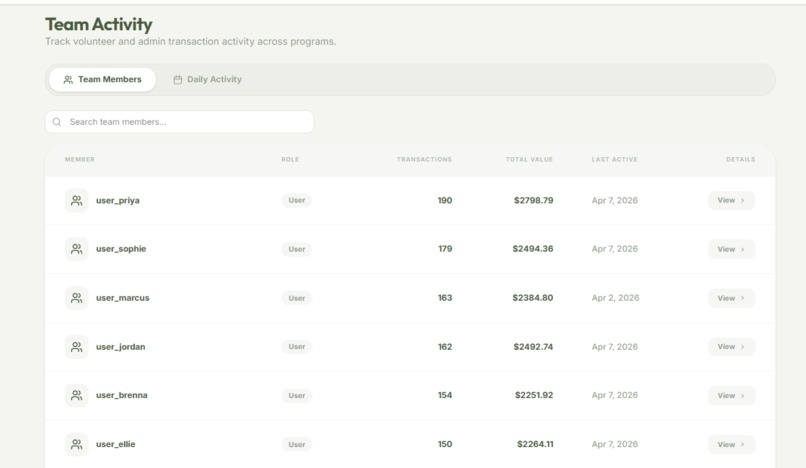Click the User role badge for user_jordan
This screenshot has height=468, width=806.
tap(297, 347)
